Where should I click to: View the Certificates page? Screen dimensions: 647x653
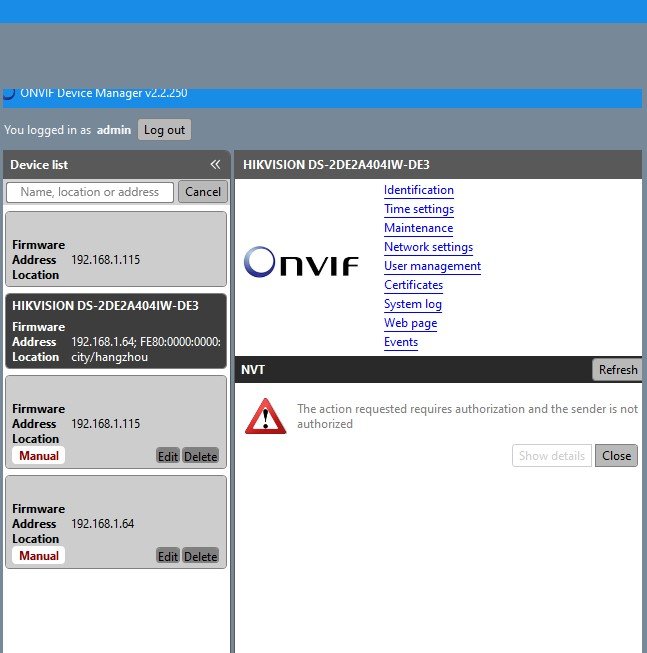tap(413, 285)
